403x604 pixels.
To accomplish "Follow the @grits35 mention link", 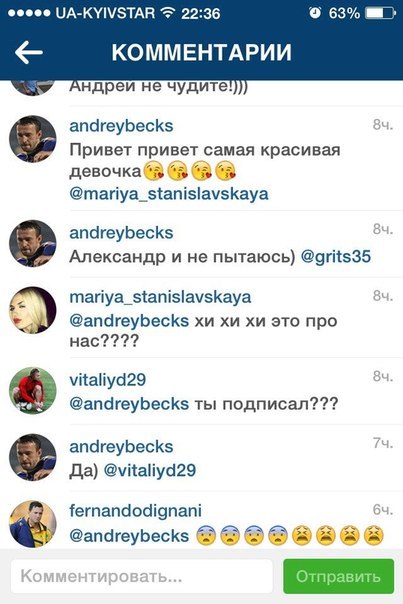I will (336, 257).
